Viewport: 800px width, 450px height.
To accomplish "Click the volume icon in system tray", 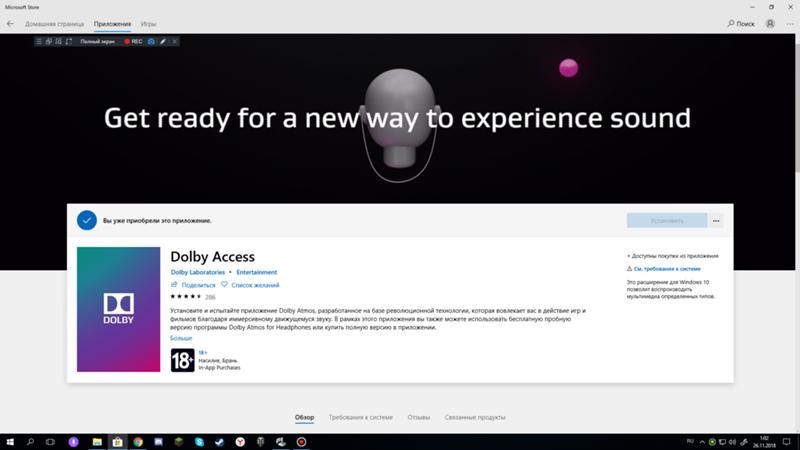I will click(733, 442).
